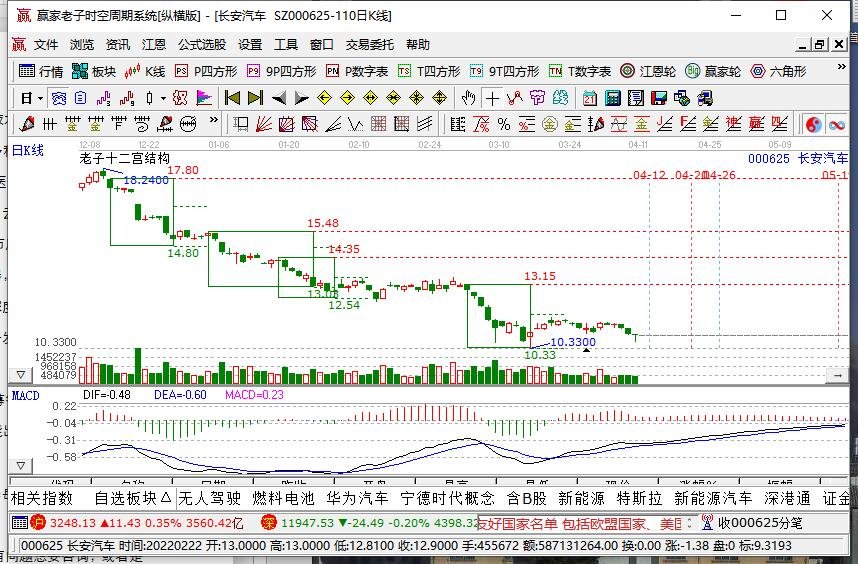This screenshot has height=564, width=858.
Task: Open the P四方形 tool
Action: point(206,71)
